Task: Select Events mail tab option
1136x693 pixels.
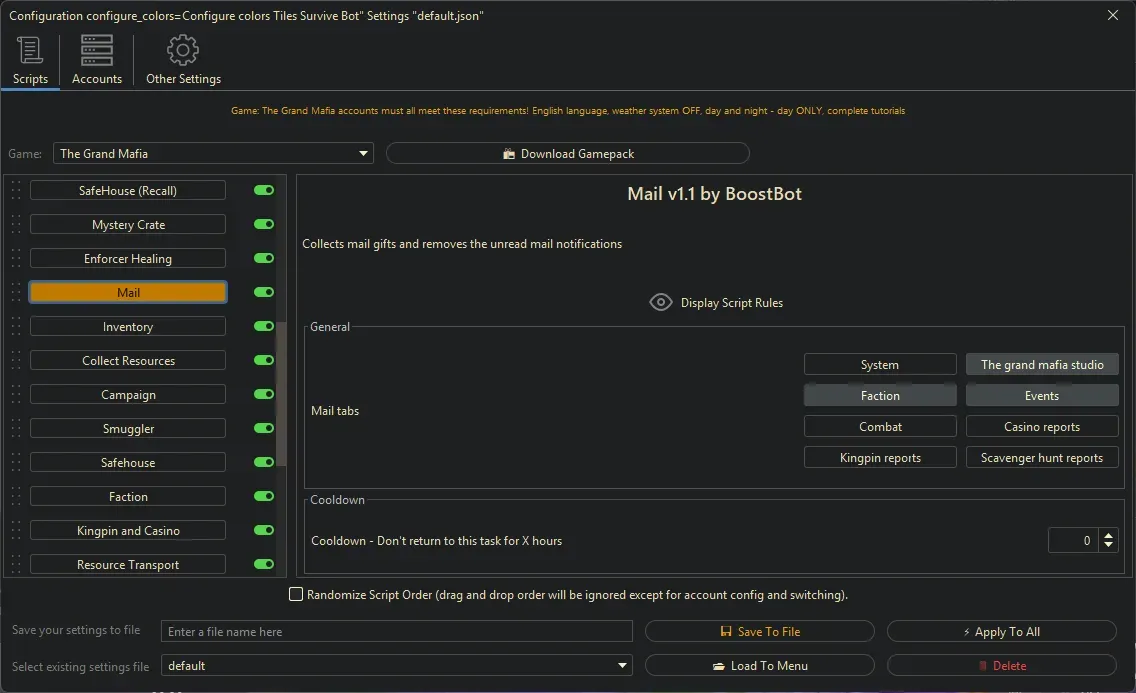Action: tap(1042, 395)
